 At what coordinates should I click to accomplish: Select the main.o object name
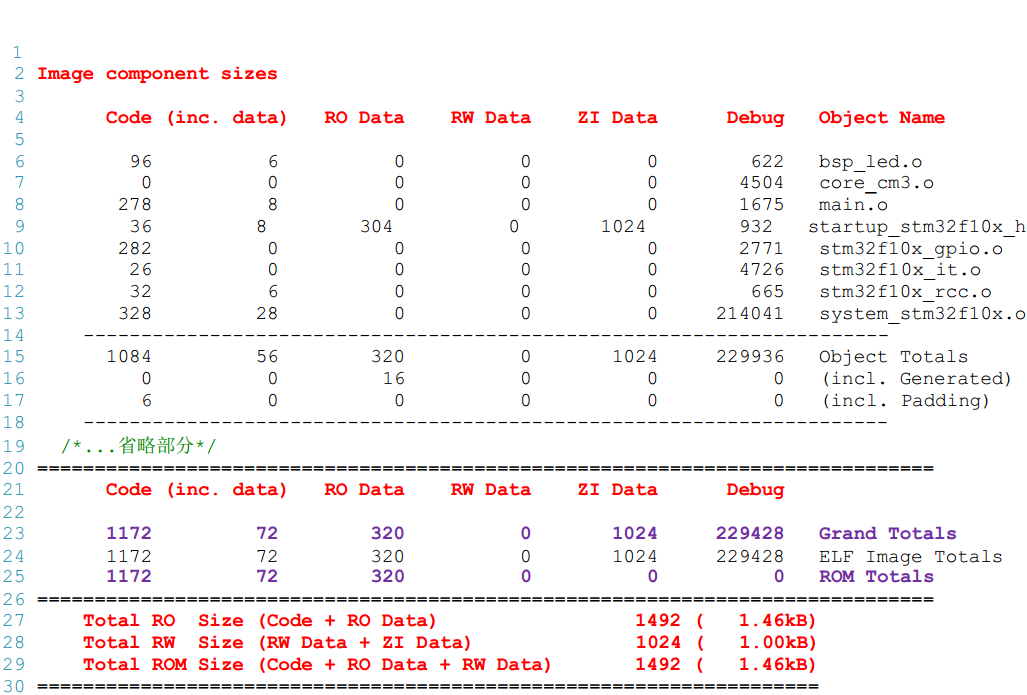[853, 205]
